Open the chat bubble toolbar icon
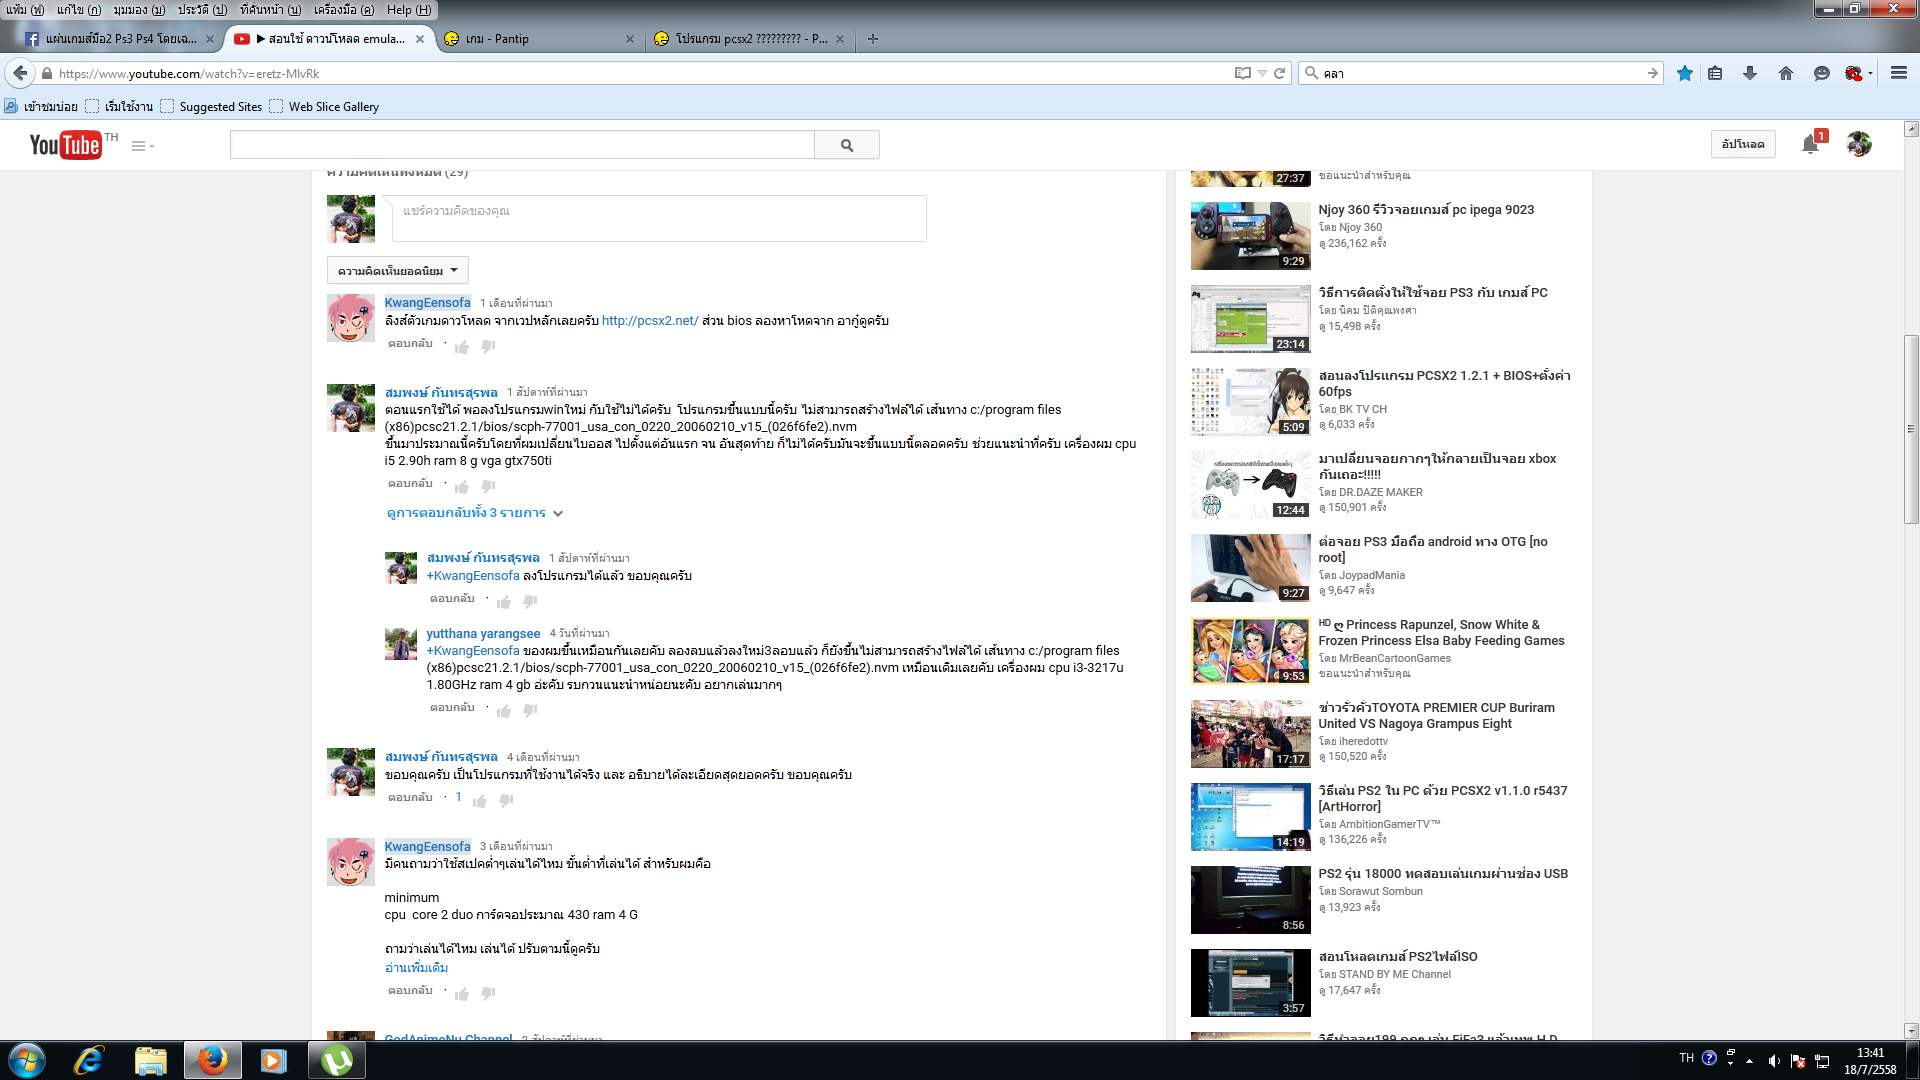This screenshot has height=1080, width=1920. (x=1822, y=73)
